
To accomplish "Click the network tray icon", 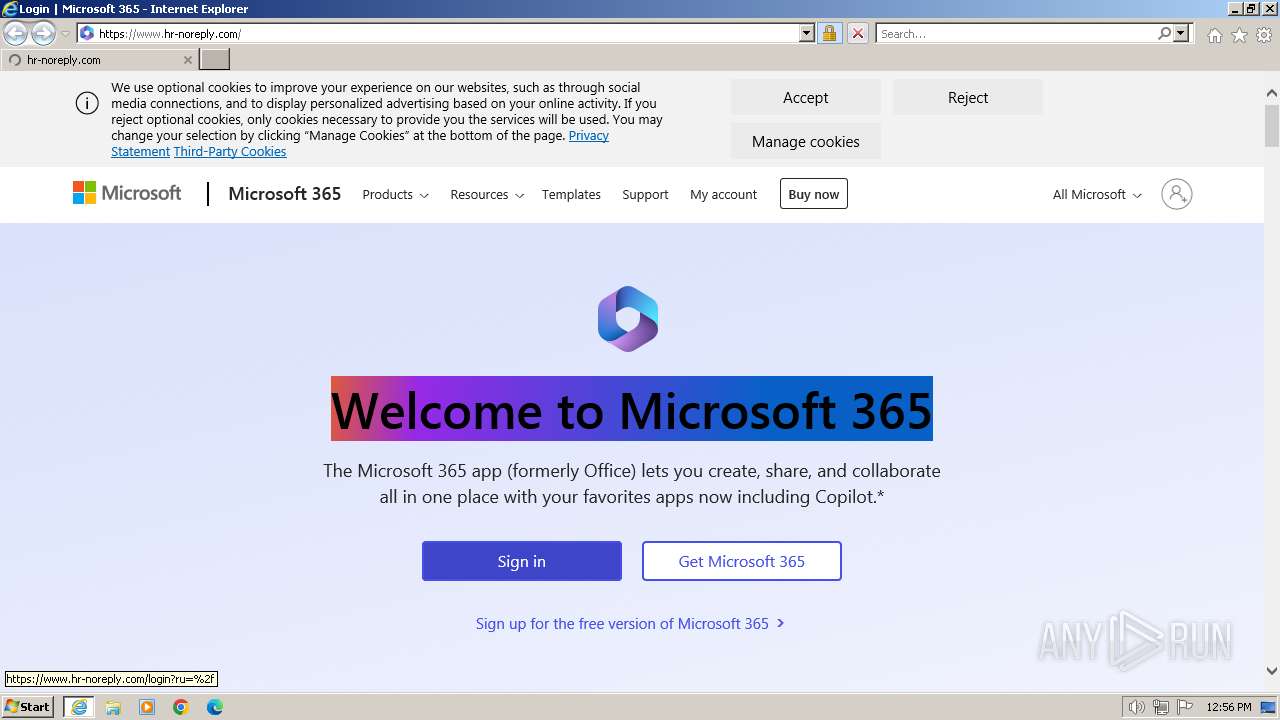I will (1161, 707).
